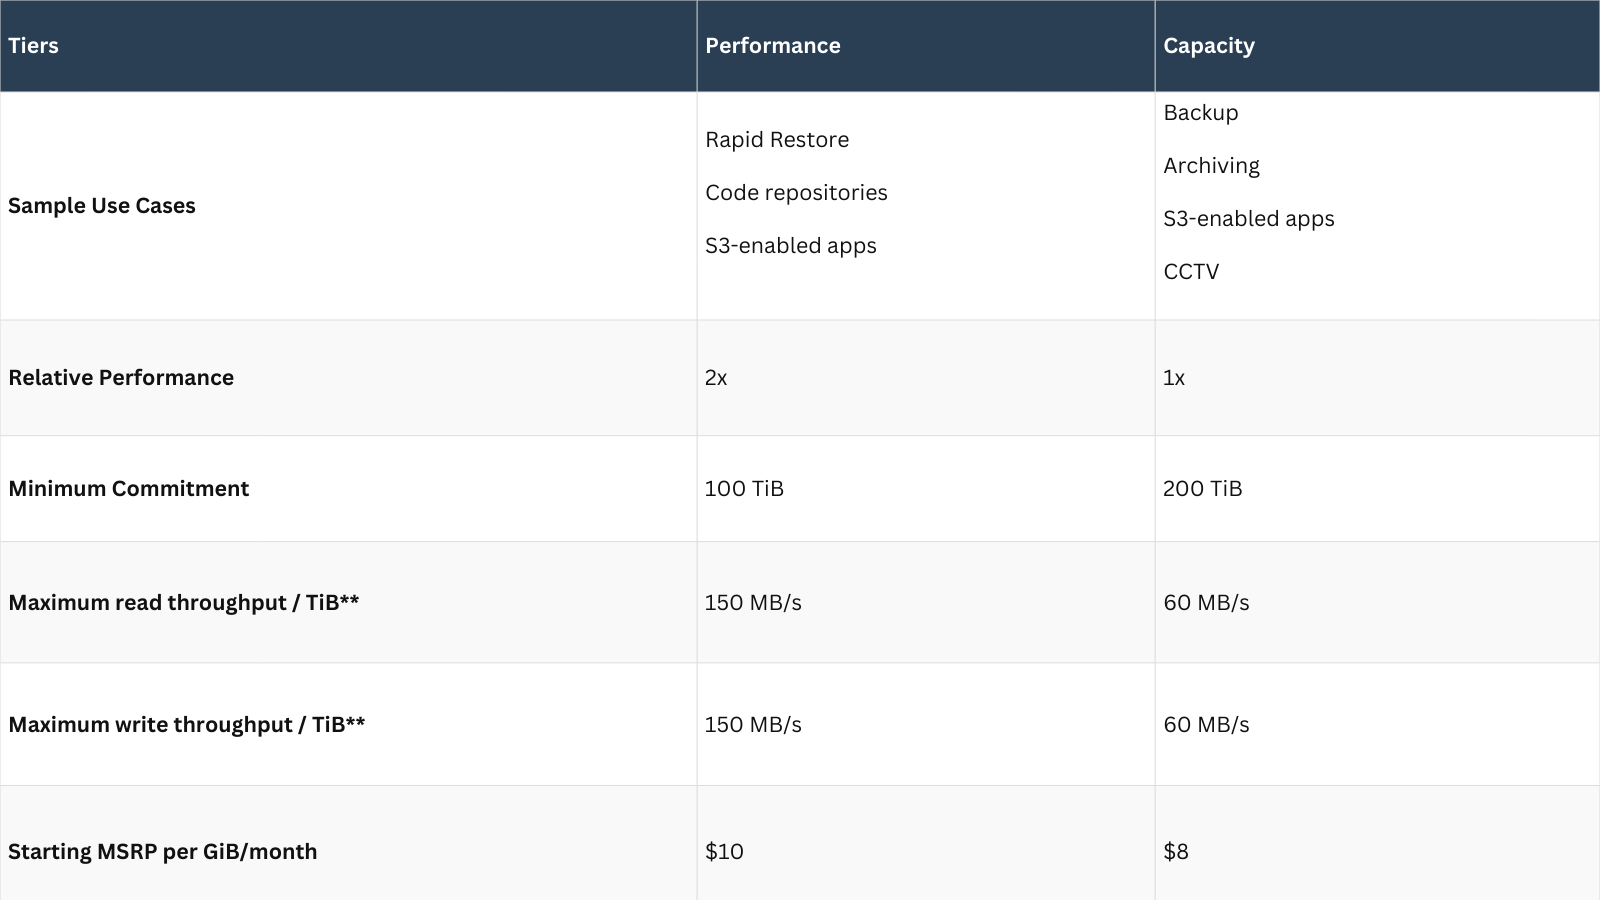Select the 2x relative performance value
Viewport: 1600px width, 900px height.
pyautogui.click(x=716, y=378)
